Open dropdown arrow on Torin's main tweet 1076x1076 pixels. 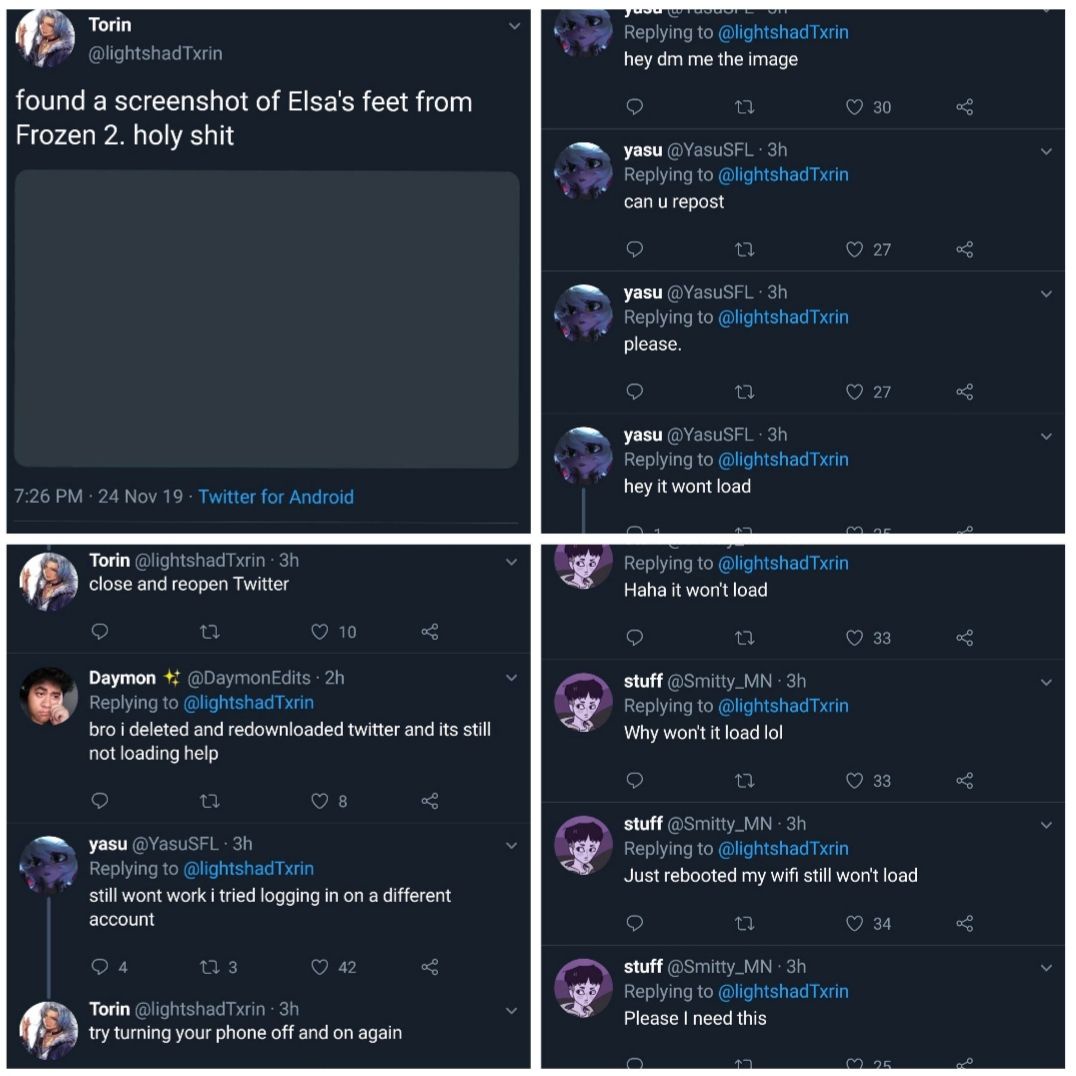(514, 26)
